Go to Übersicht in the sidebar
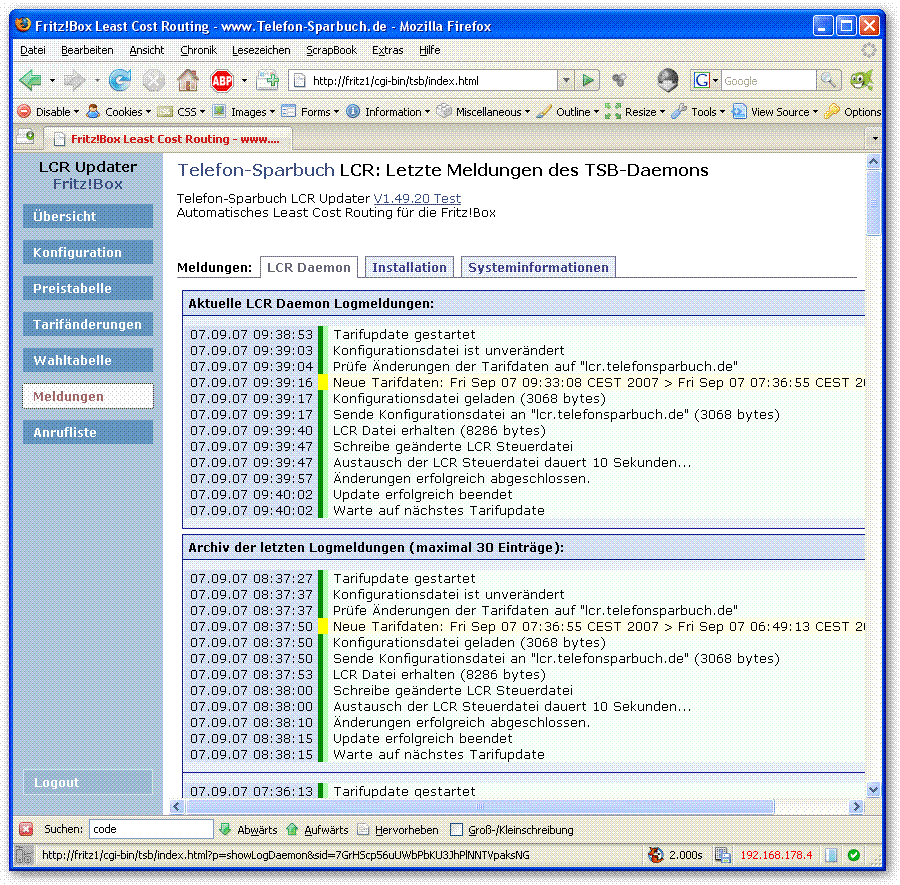 click(x=88, y=216)
